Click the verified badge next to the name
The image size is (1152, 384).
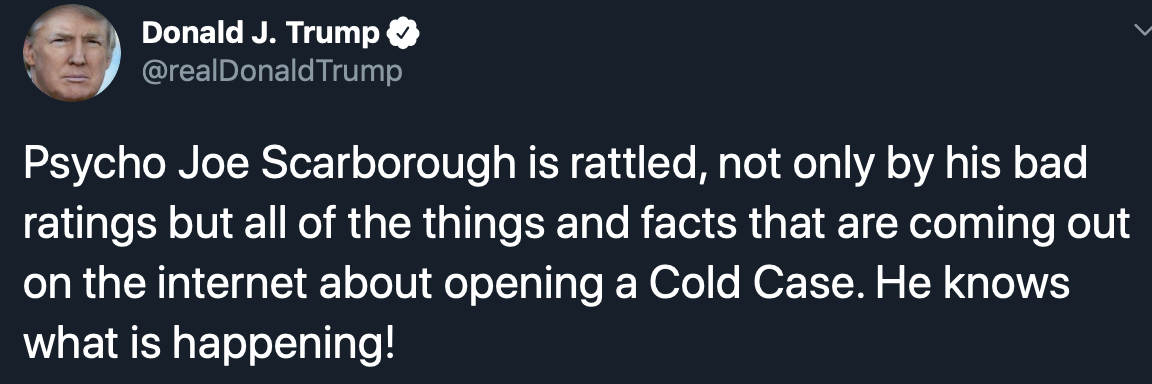point(403,33)
